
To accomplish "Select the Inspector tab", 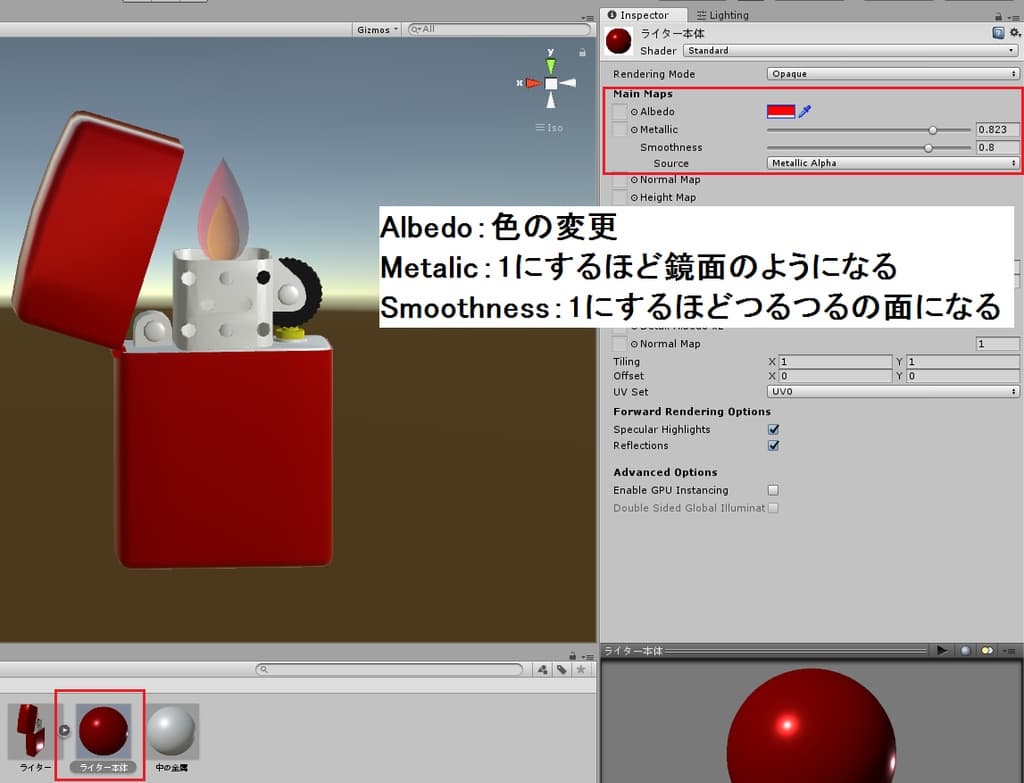I will (x=644, y=15).
